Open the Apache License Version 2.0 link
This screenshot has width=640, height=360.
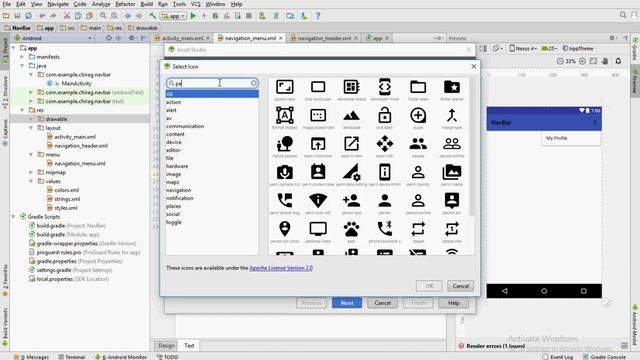click(x=281, y=268)
